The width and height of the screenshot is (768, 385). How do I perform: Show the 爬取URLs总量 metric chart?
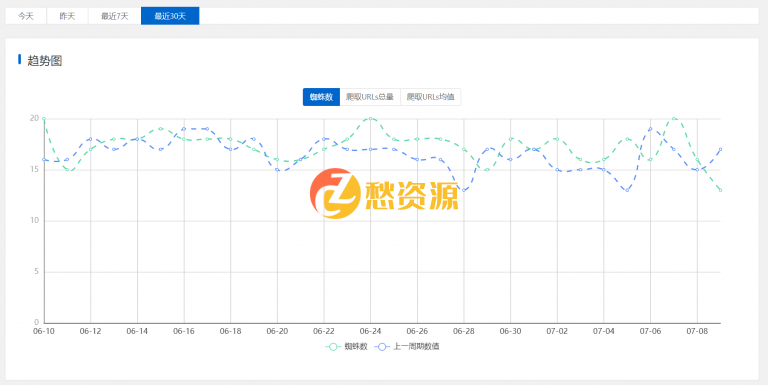[370, 97]
